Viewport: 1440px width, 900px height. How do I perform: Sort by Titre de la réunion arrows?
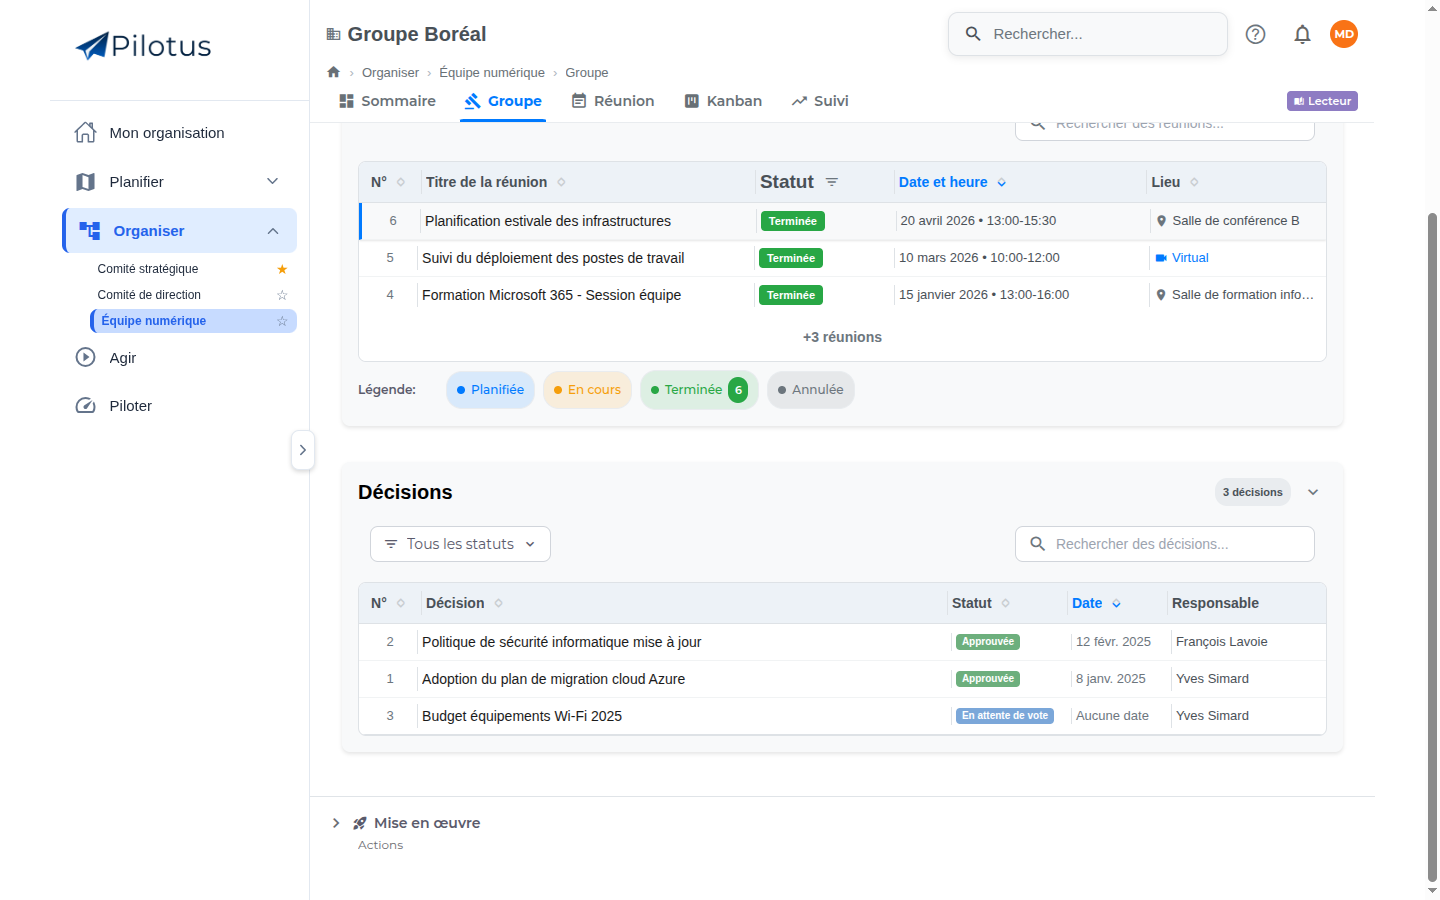561,182
